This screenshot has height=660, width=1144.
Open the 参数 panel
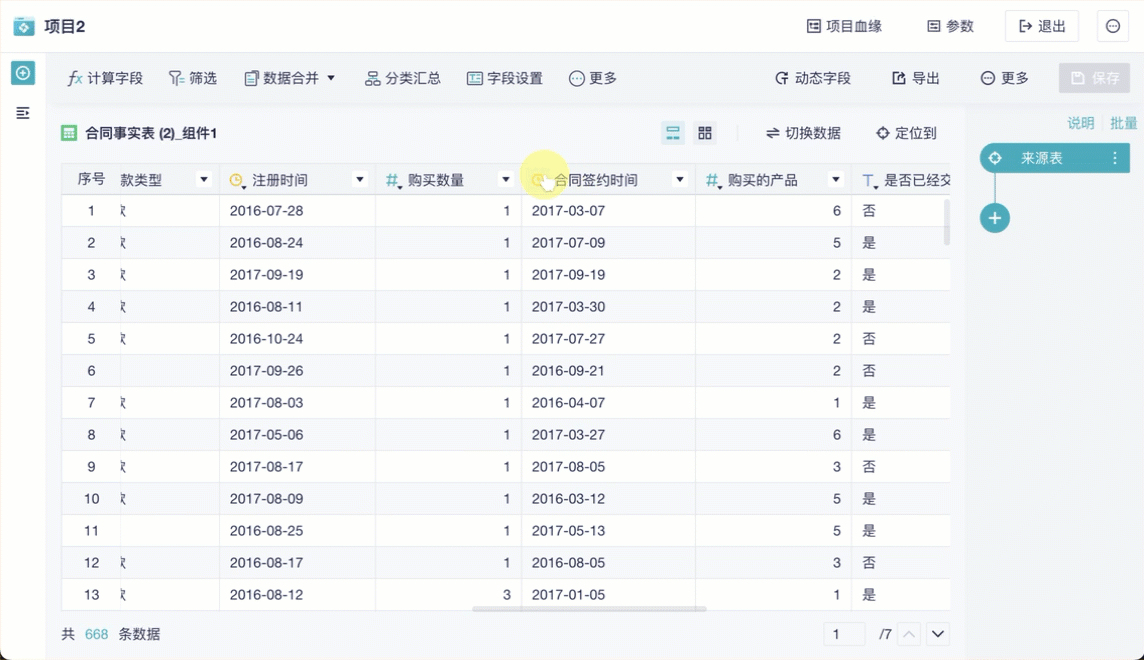[950, 26]
